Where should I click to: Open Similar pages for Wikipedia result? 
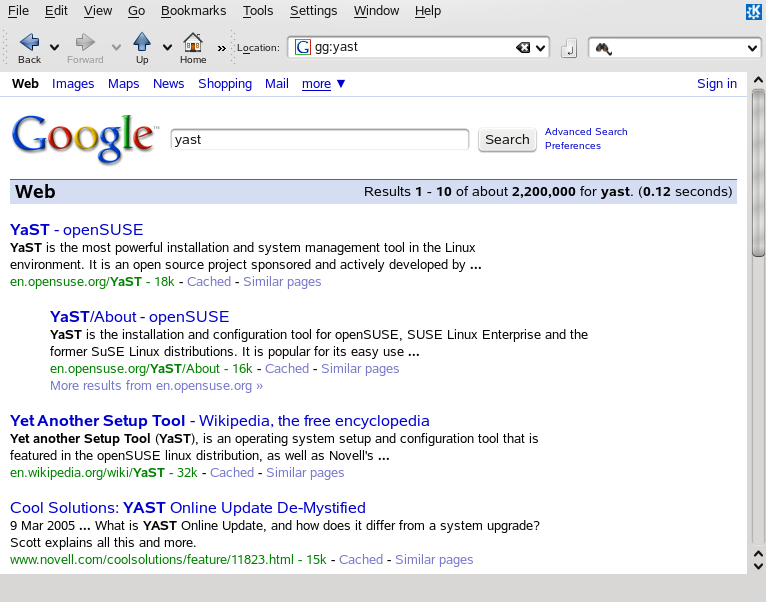tap(305, 473)
